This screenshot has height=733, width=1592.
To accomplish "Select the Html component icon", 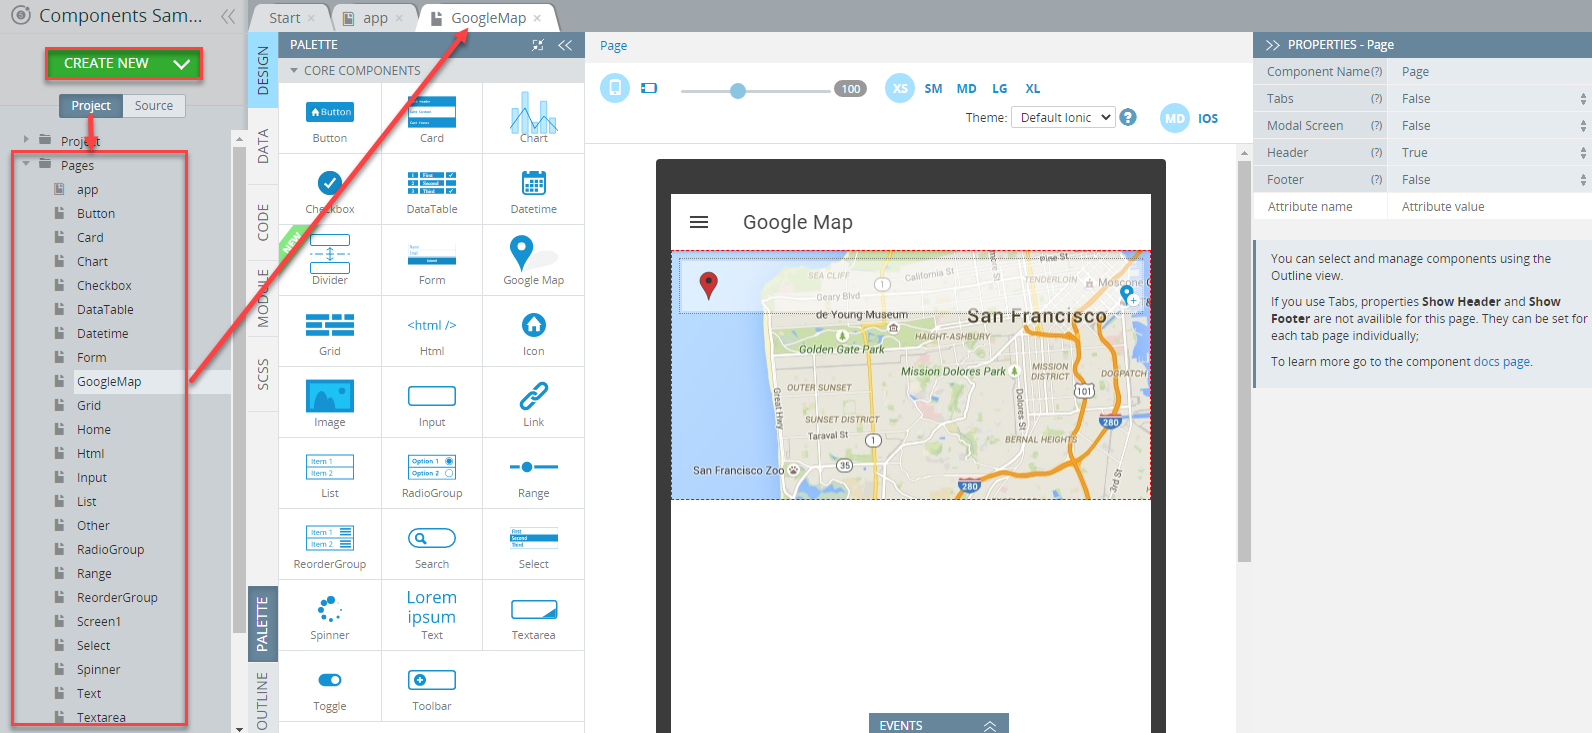I will pyautogui.click(x=432, y=325).
